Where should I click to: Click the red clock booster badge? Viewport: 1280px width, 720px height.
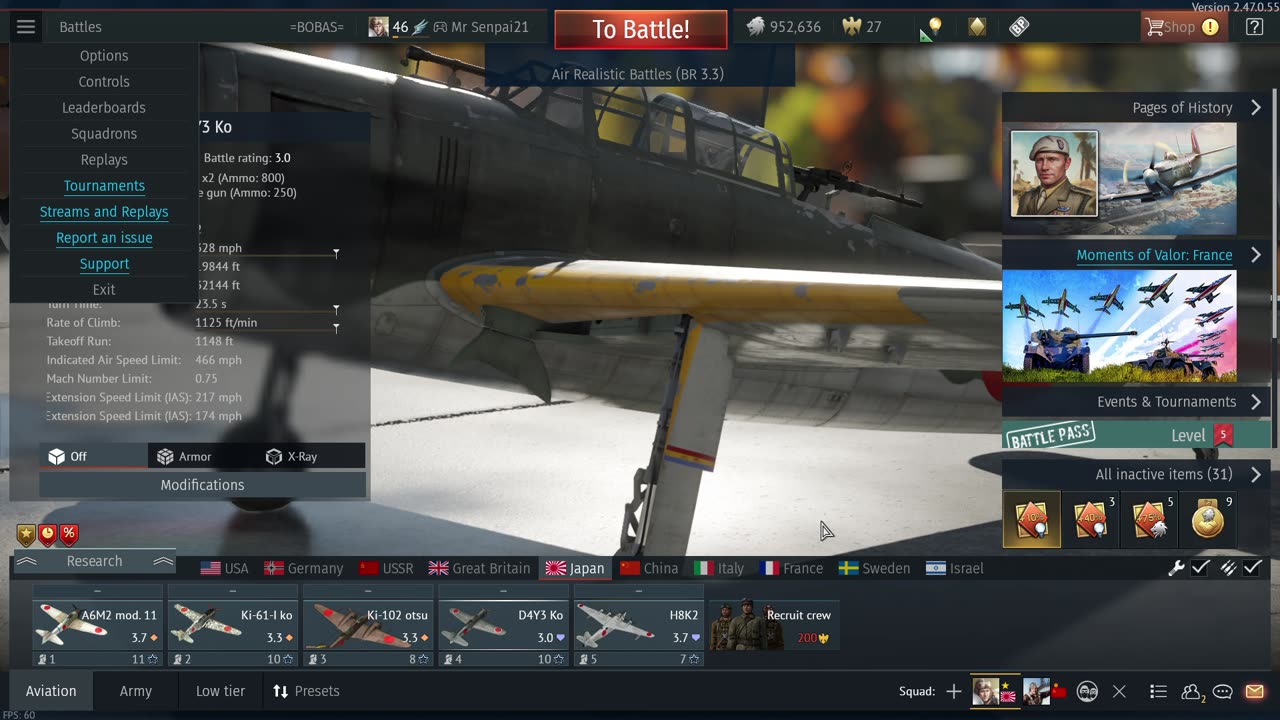[x=47, y=534]
